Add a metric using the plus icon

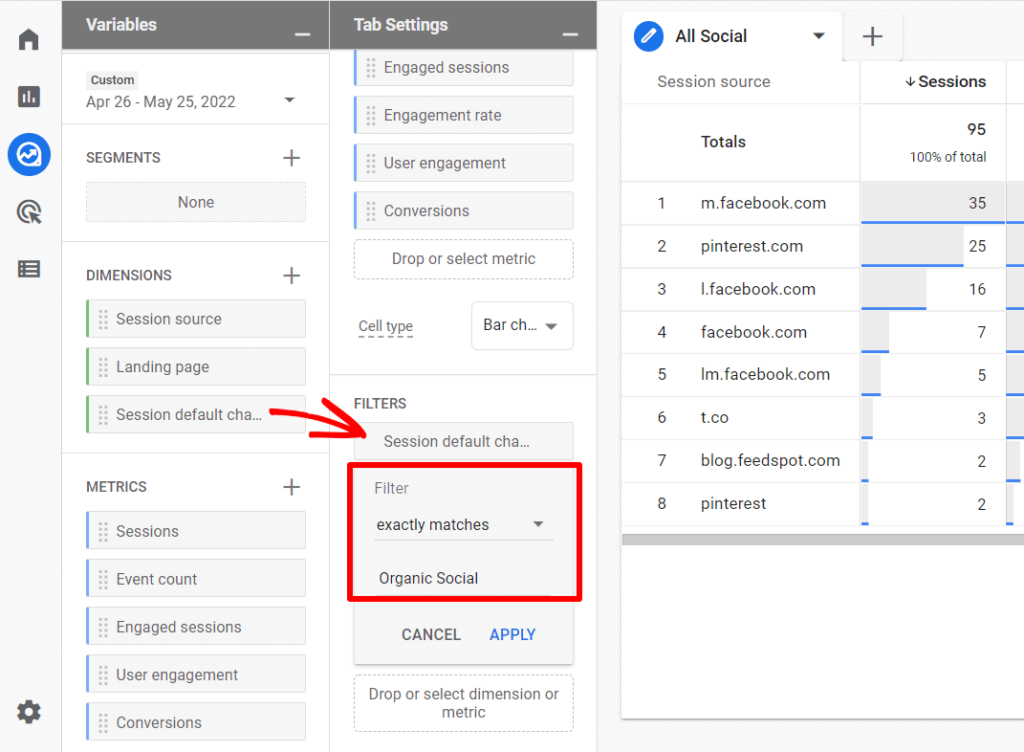[x=290, y=486]
